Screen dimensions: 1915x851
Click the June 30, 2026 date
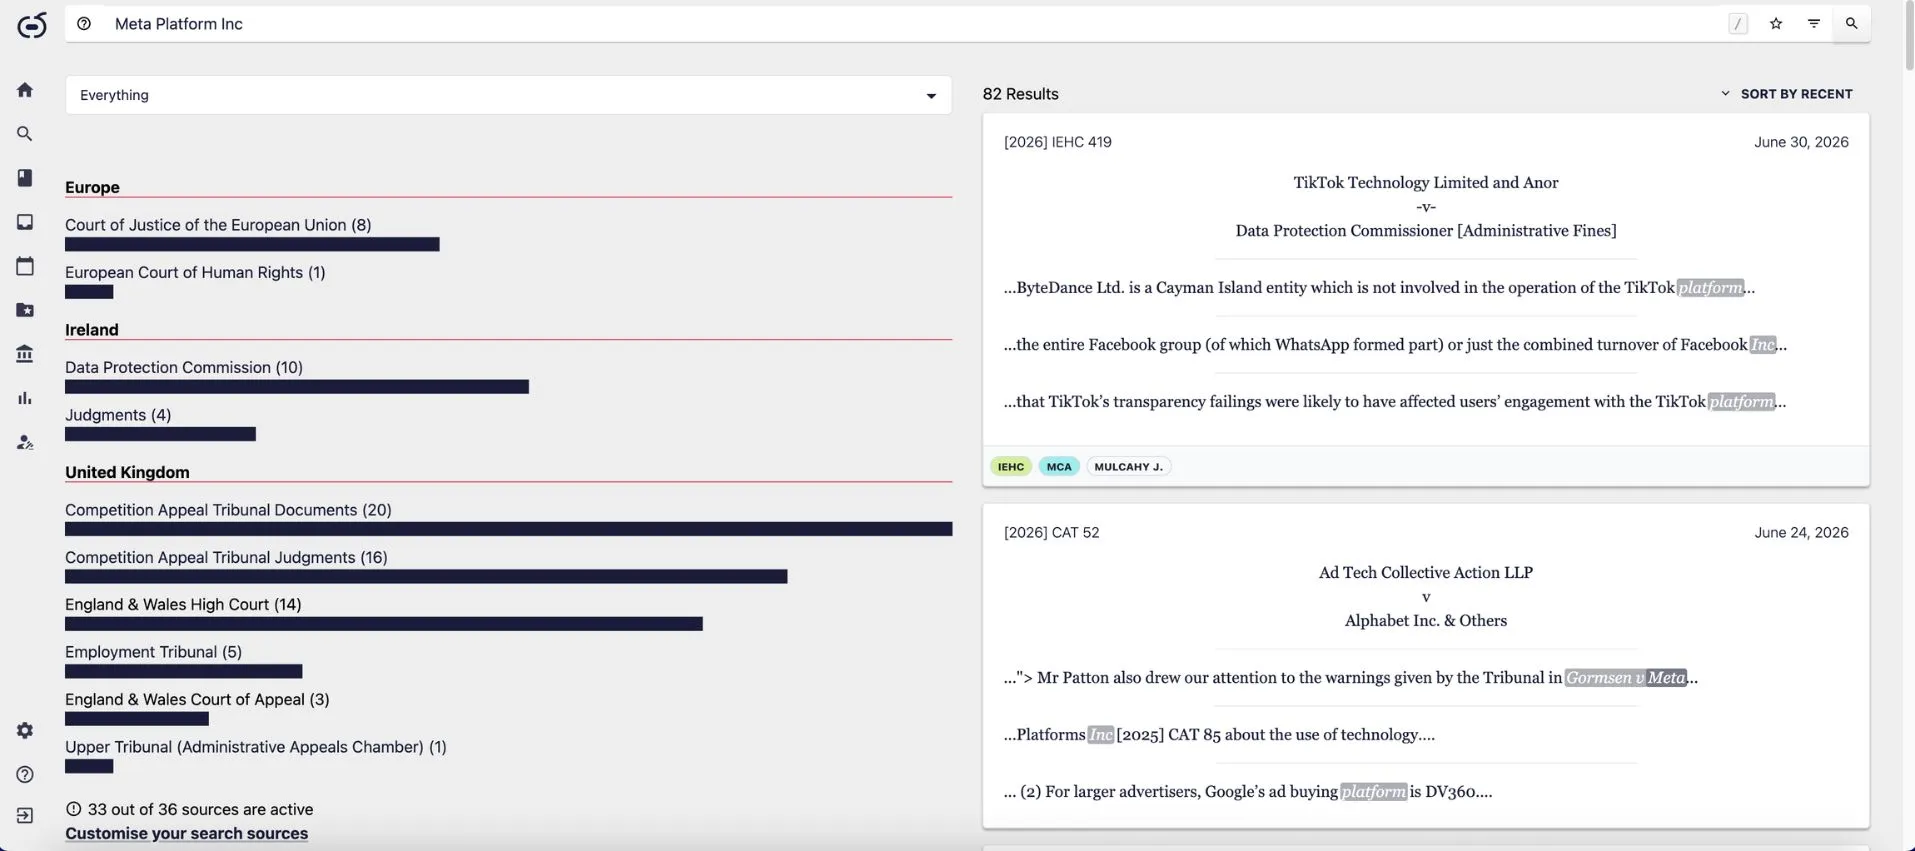[x=1801, y=142]
